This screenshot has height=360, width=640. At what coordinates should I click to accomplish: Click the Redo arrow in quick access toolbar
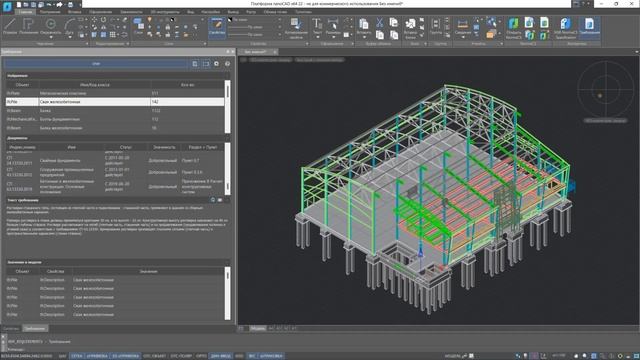point(60,4)
